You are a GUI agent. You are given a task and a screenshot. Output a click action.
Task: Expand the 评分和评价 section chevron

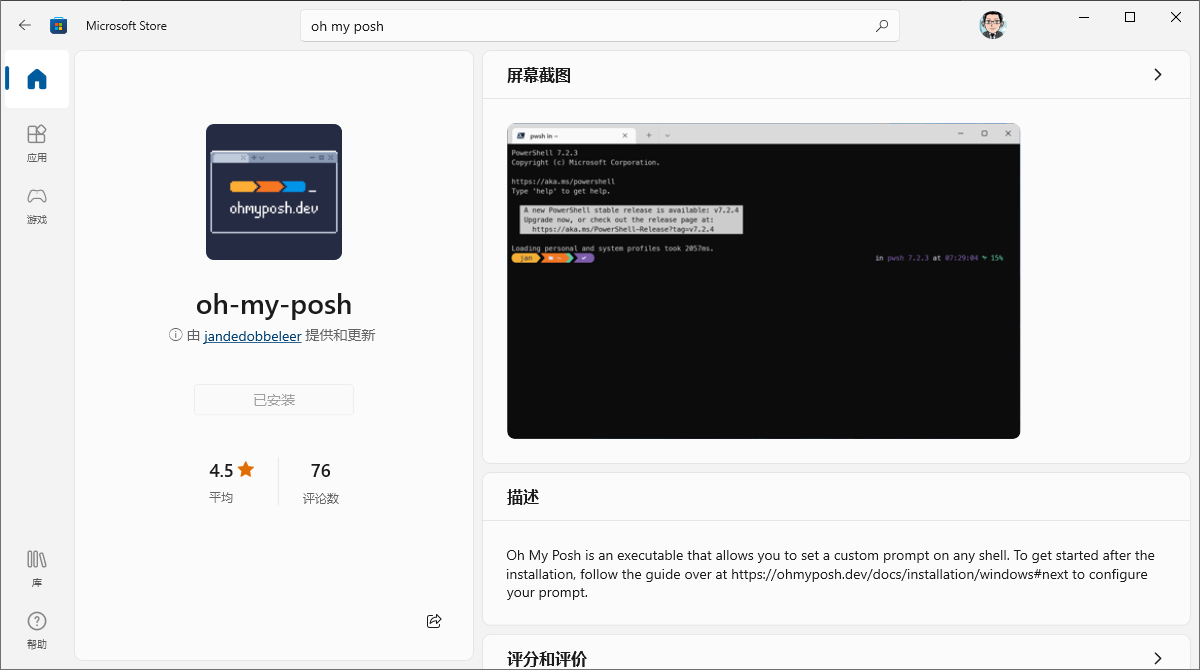(x=1158, y=658)
